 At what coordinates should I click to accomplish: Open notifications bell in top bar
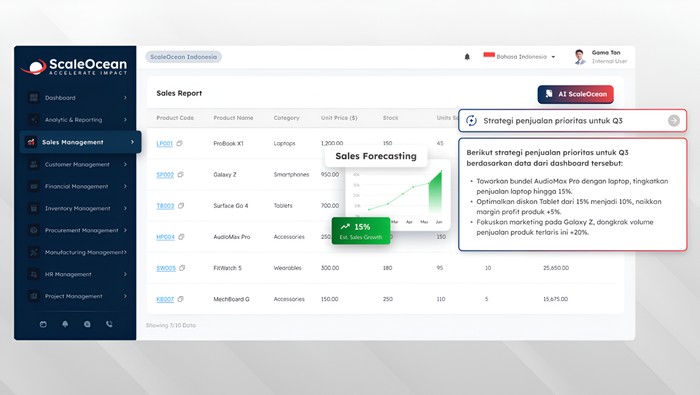click(467, 57)
